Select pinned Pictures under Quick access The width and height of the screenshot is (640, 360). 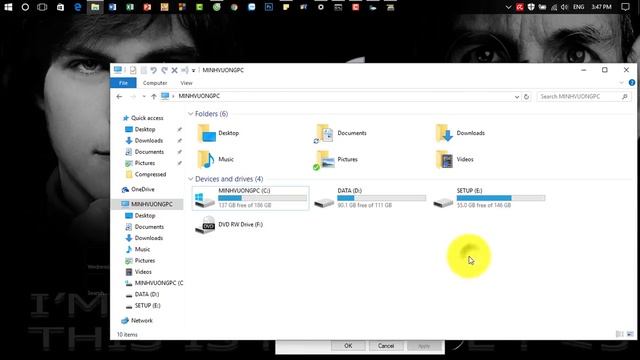tap(145, 163)
